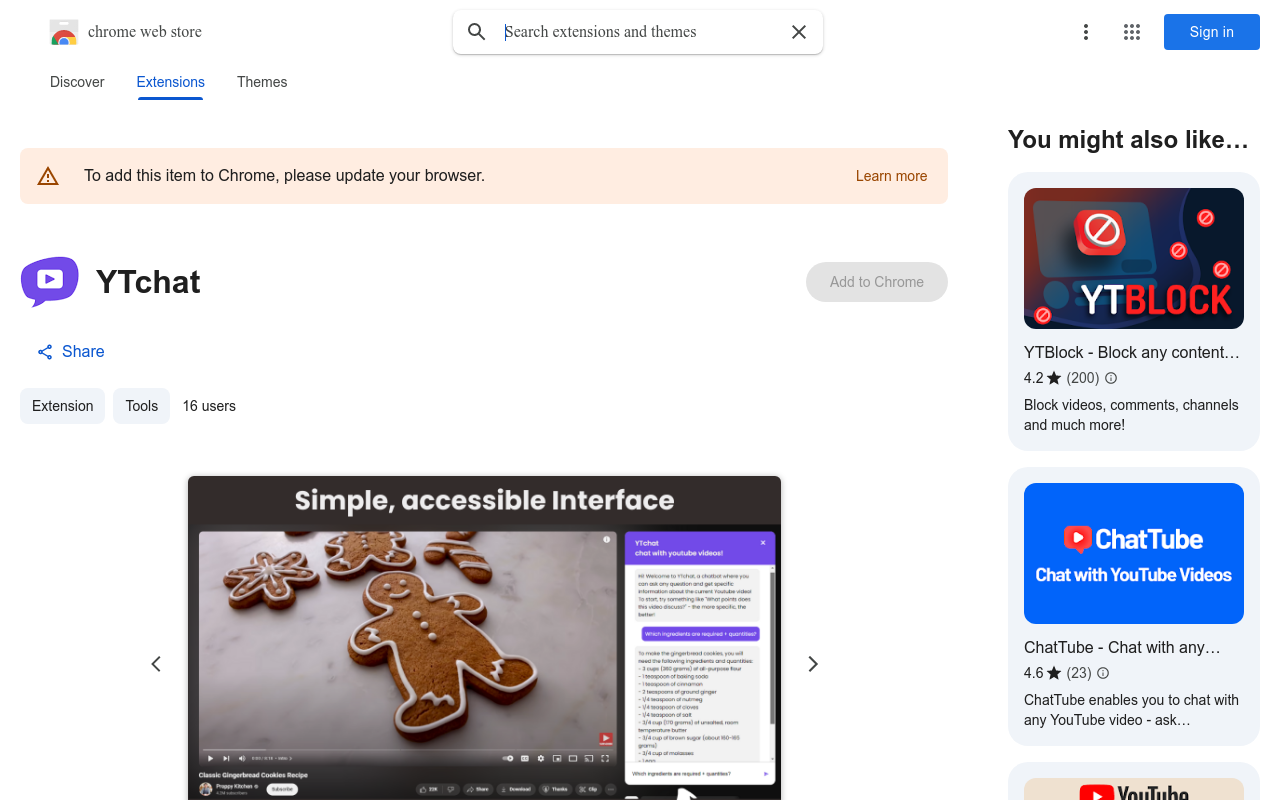The image size is (1280, 800).
Task: Click the 16 users text
Action: [209, 406]
